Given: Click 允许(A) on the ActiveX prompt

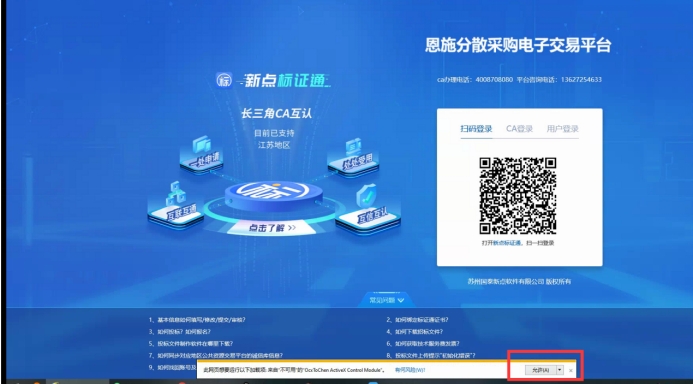Looking at the screenshot, I should coord(540,370).
